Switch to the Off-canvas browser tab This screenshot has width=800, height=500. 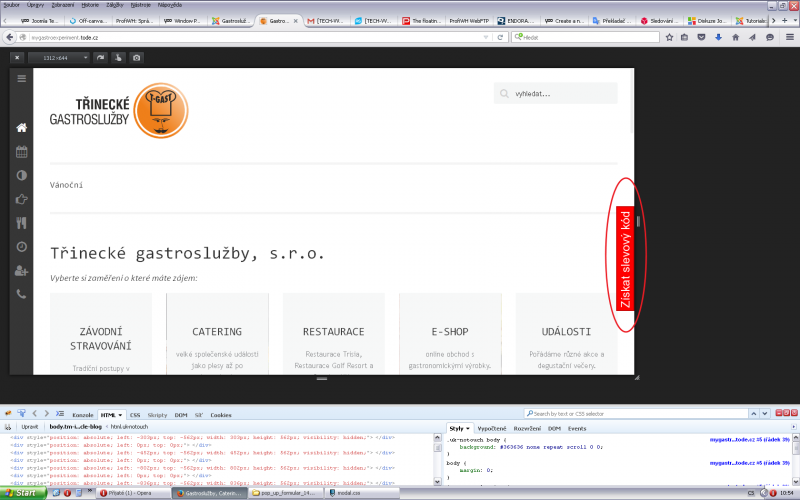coord(87,21)
